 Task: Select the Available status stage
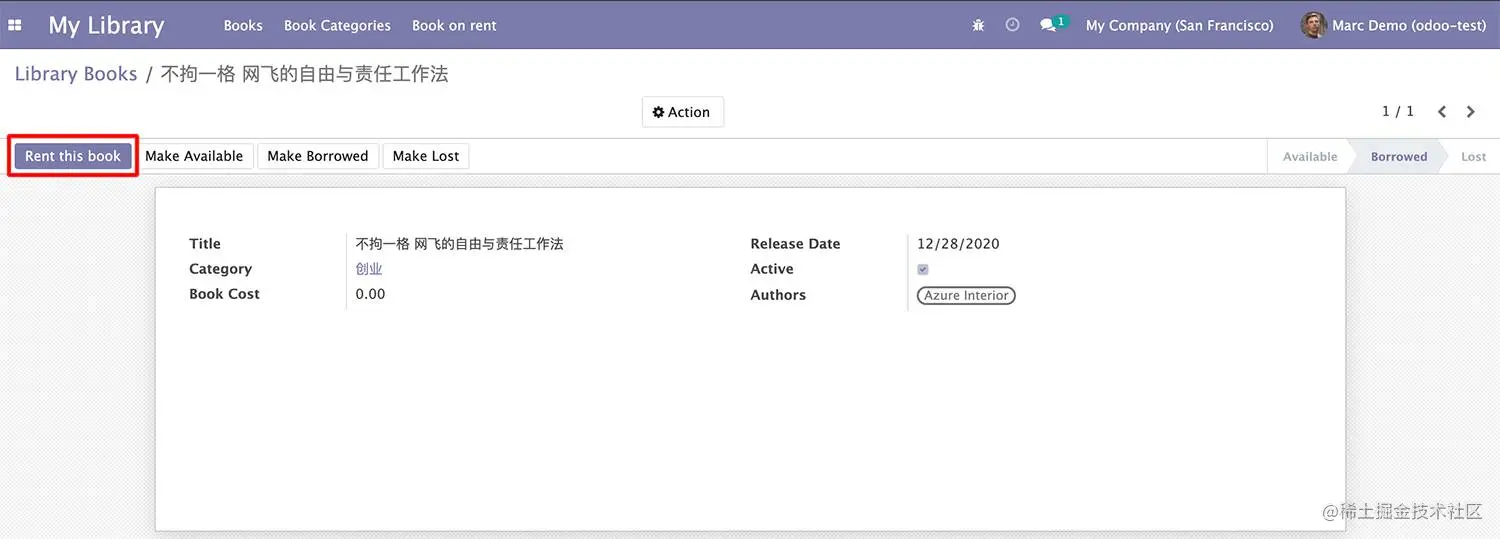[x=1310, y=157]
